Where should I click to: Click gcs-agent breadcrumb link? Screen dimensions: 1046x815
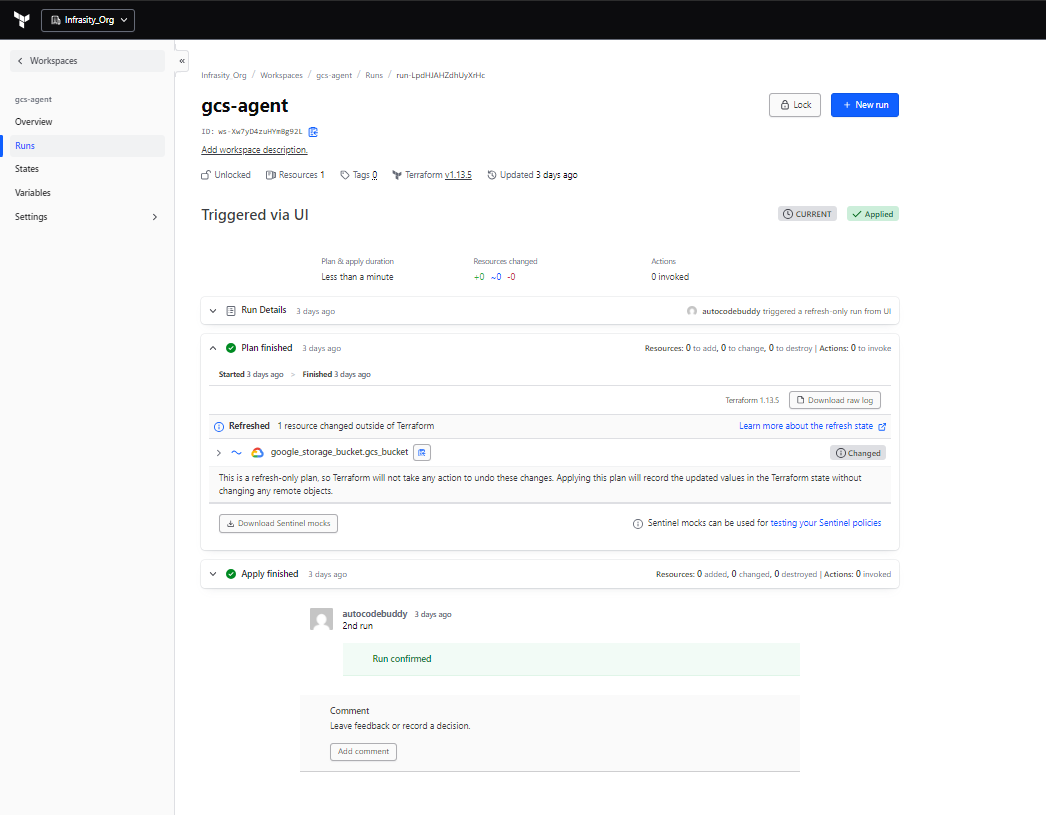pos(334,75)
